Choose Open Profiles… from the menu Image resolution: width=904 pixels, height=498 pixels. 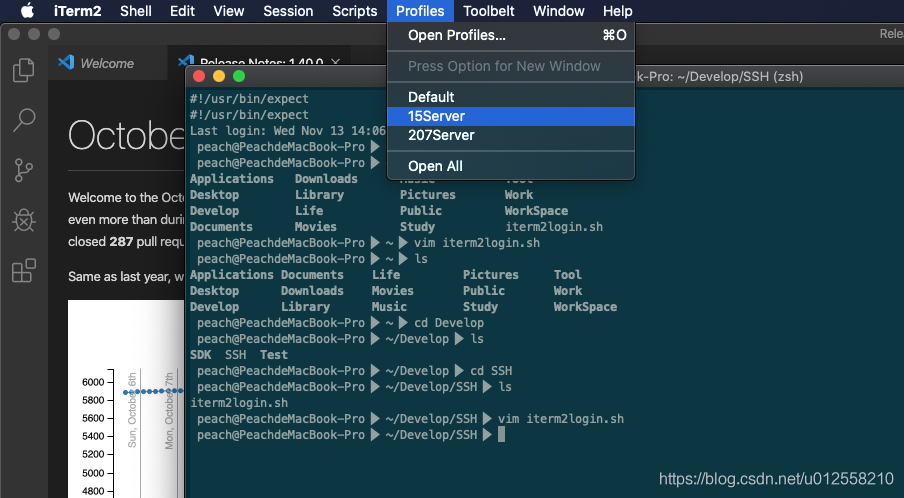tap(511, 35)
